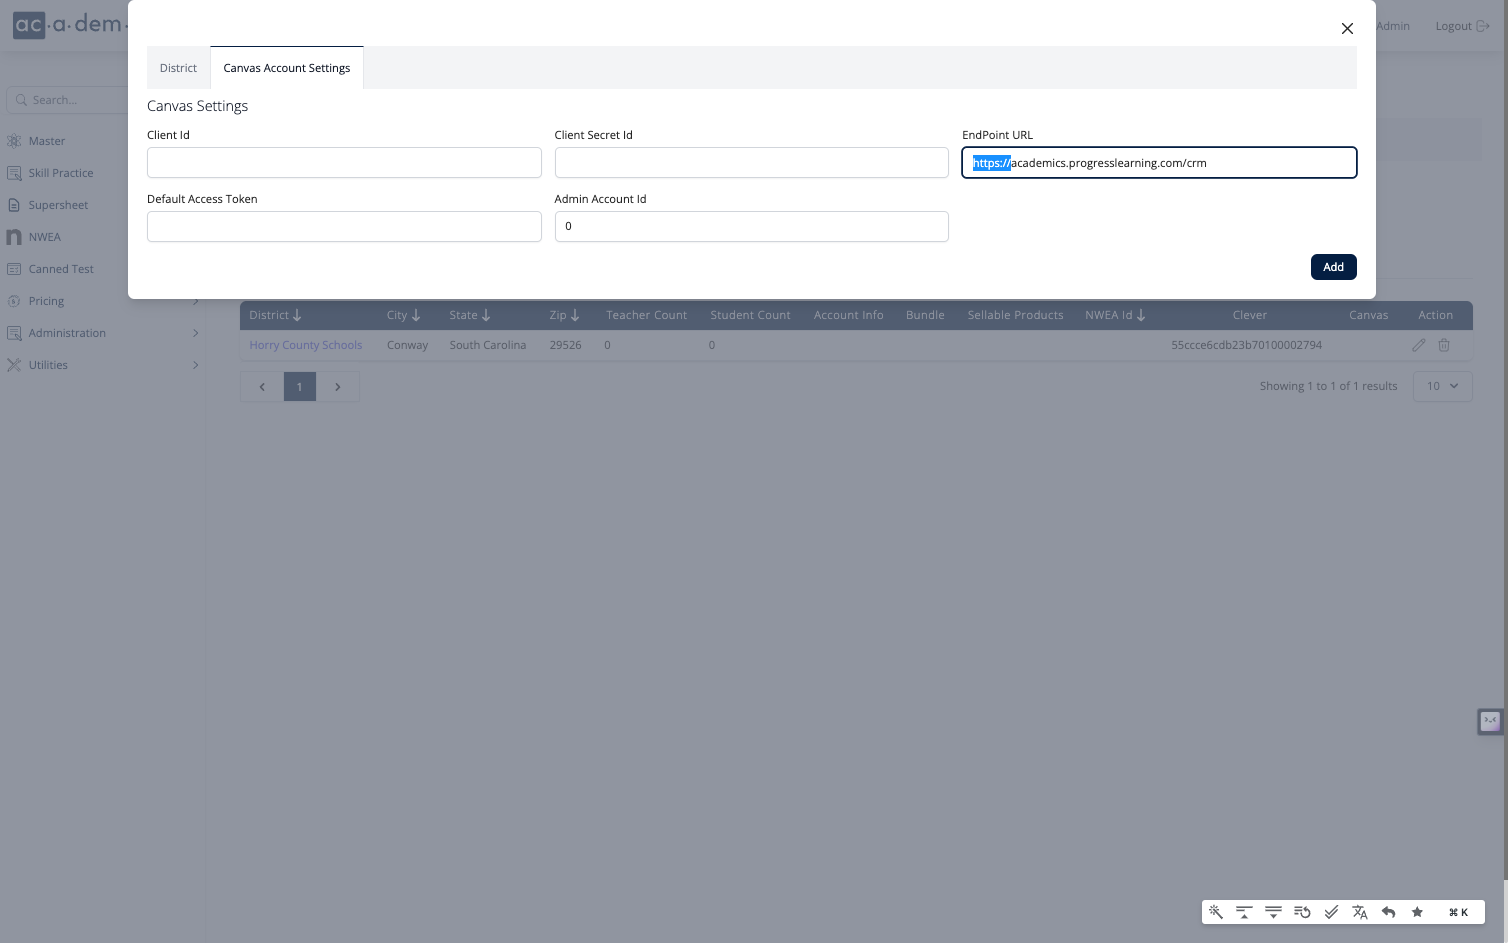Click the Skill Practice sidebar icon
1508x943 pixels.
coord(14,173)
